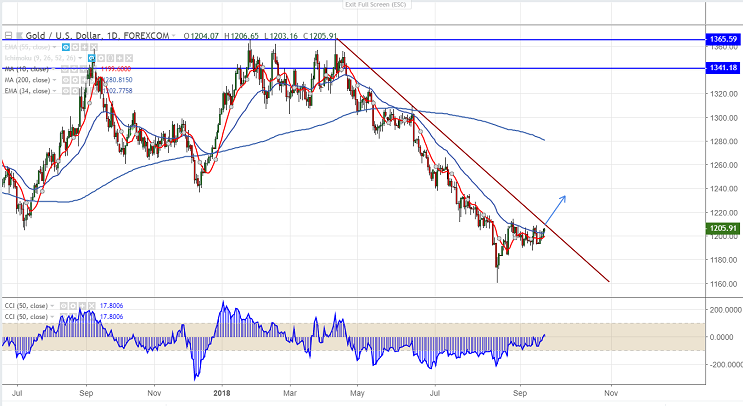The width and height of the screenshot is (743, 406).
Task: Click the EMA (34, close) value 1202.7758
Action: coord(117,91)
